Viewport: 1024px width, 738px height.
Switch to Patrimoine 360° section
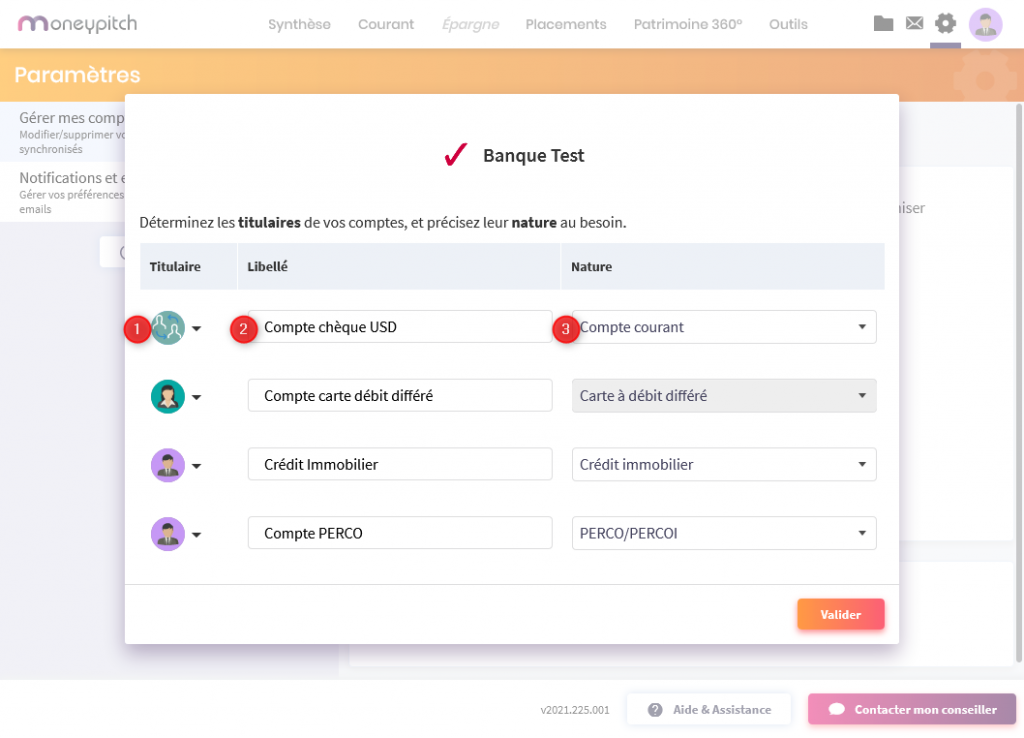click(x=688, y=24)
